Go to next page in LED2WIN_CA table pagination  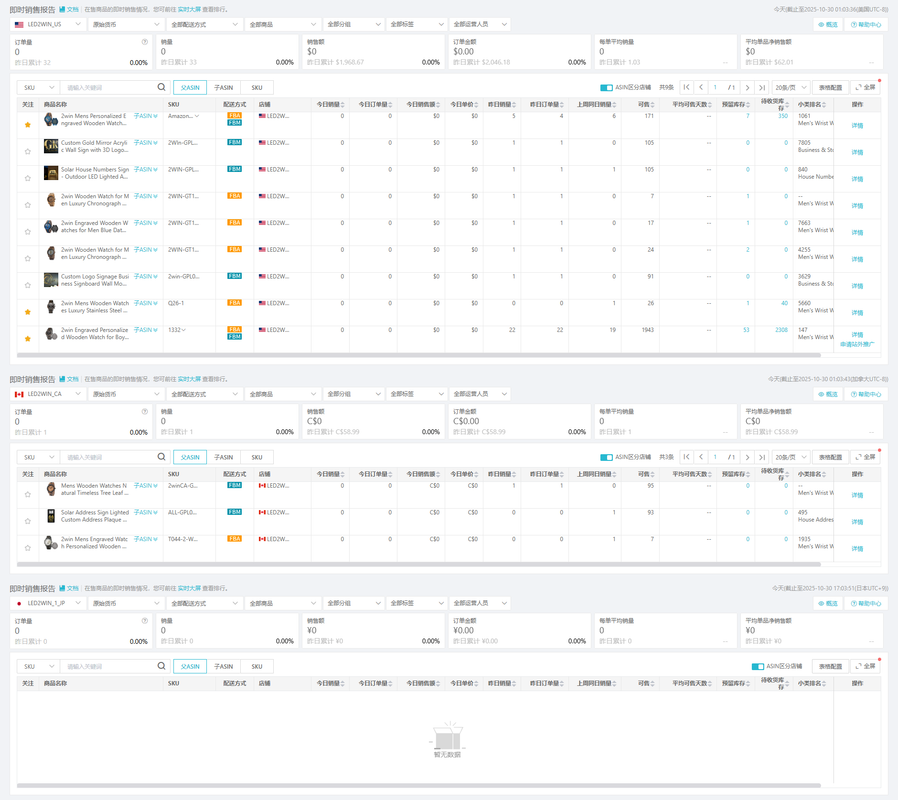pyautogui.click(x=747, y=457)
